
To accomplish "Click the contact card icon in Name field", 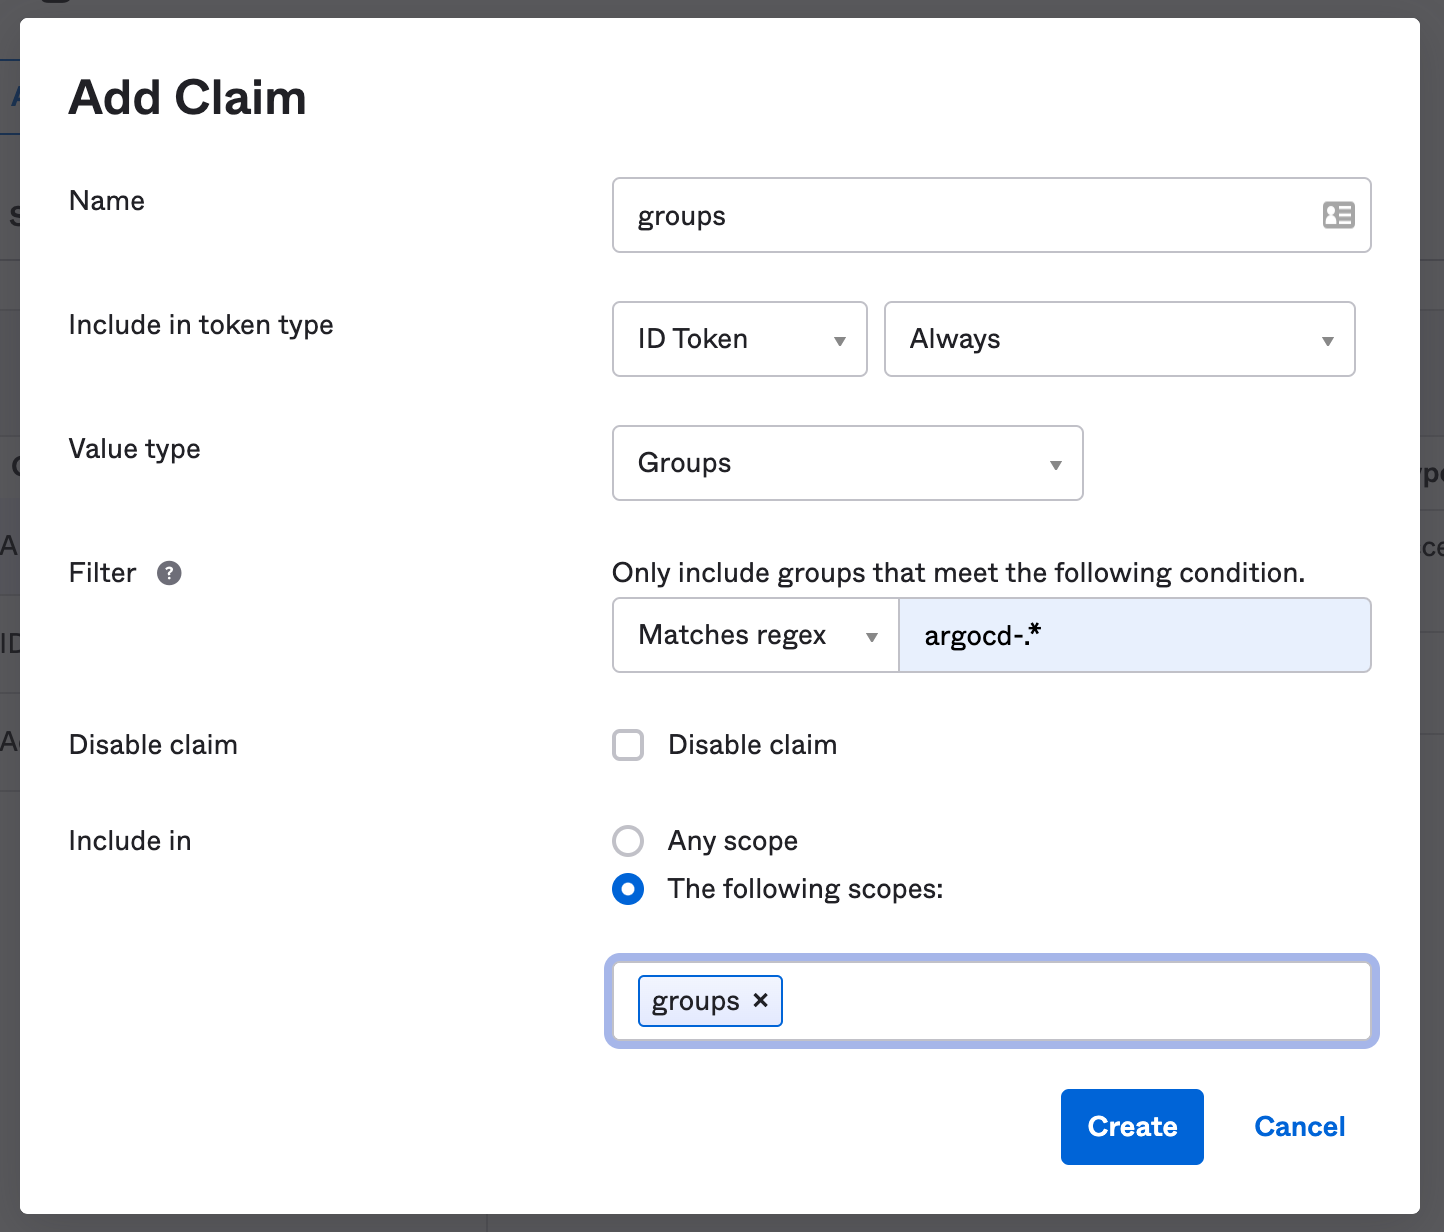I will pos(1338,215).
